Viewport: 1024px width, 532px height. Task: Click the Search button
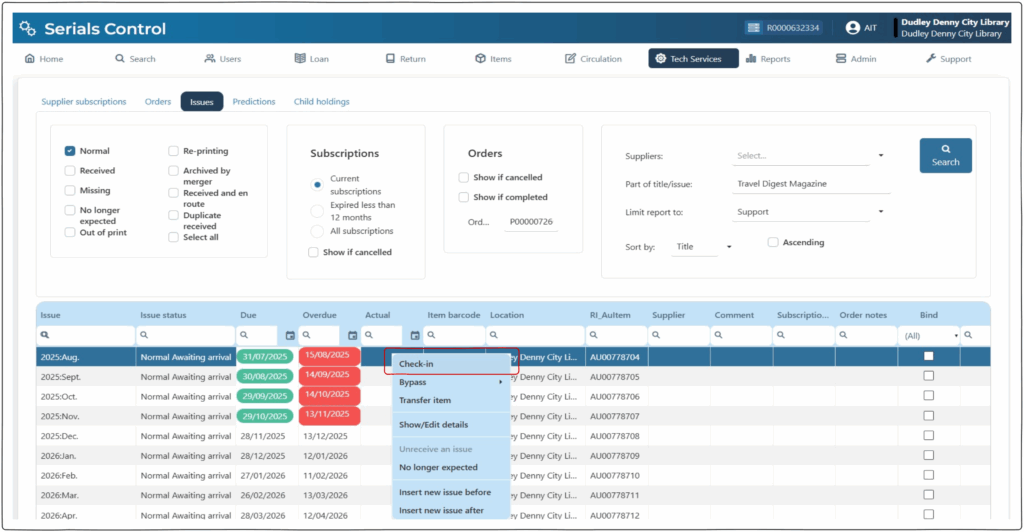945,155
